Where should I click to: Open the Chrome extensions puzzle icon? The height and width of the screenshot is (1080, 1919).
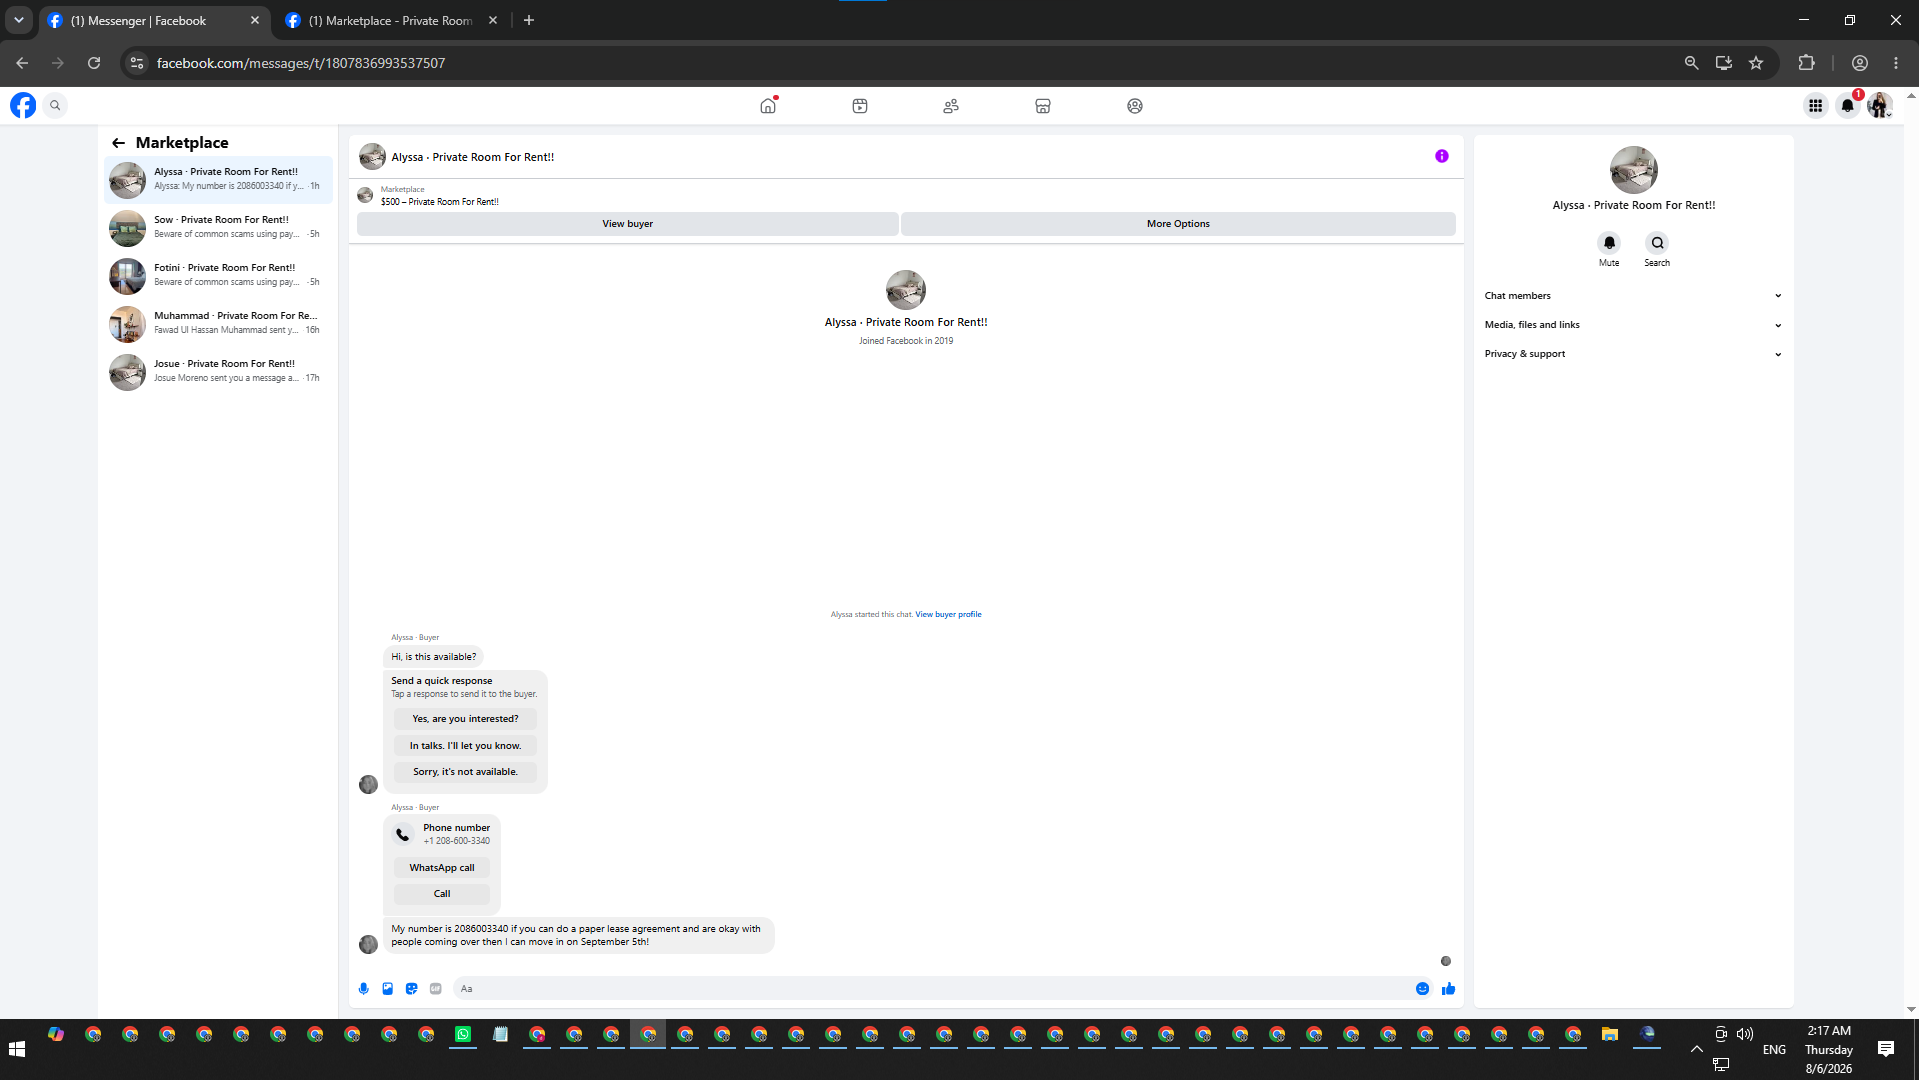pyautogui.click(x=1806, y=63)
